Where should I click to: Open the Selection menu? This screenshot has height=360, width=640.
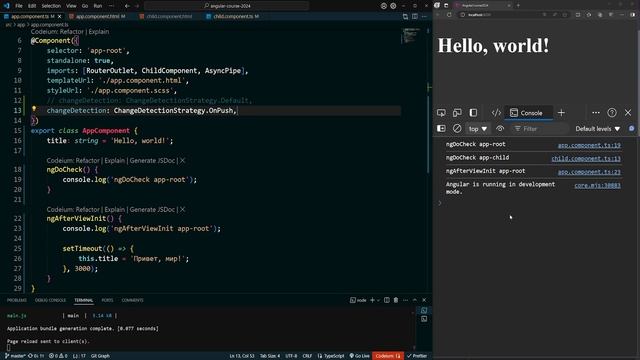[x=51, y=6]
